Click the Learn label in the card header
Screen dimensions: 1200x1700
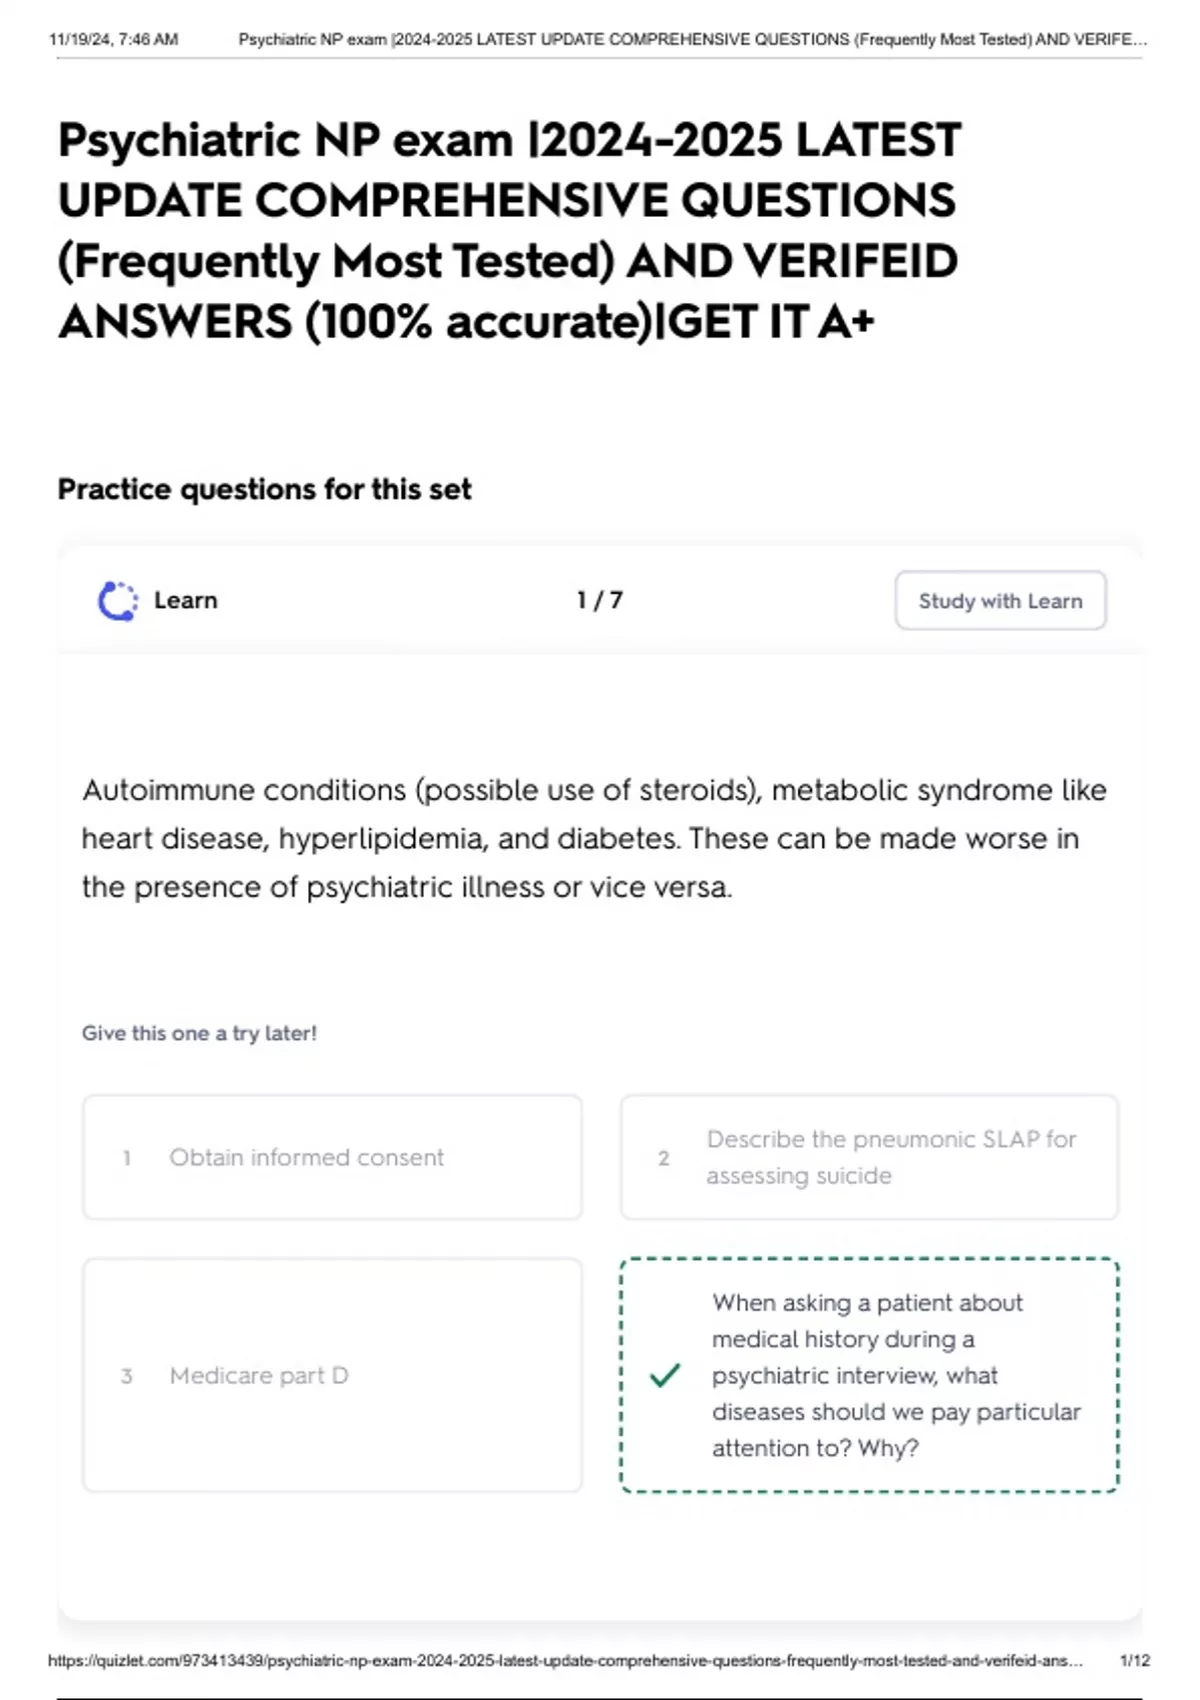185,600
